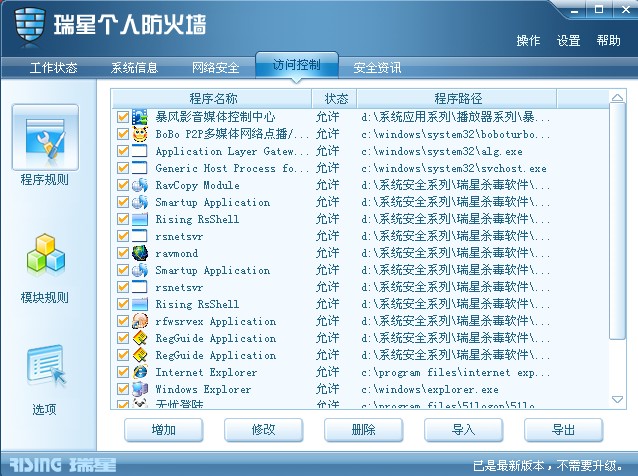
Task: Open the 选项 sidebar icon
Action: click(46, 366)
